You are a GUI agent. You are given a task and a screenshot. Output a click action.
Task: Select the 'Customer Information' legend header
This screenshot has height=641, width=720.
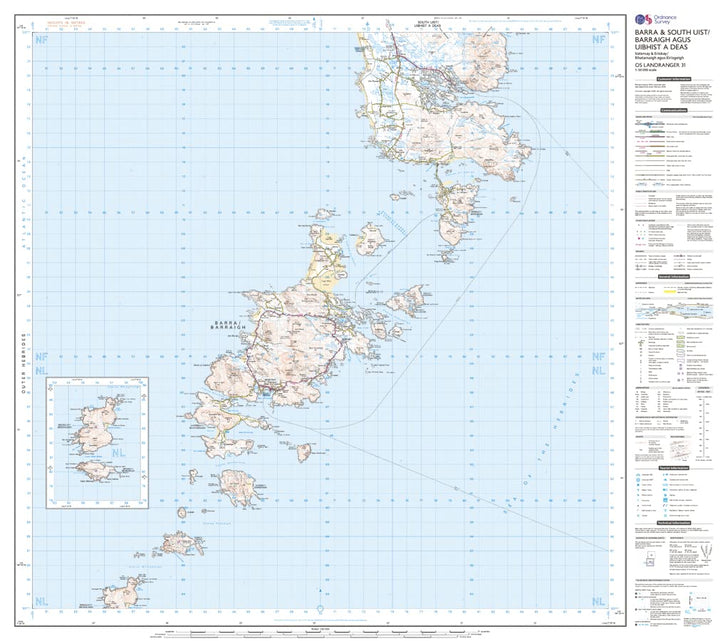coord(674,79)
